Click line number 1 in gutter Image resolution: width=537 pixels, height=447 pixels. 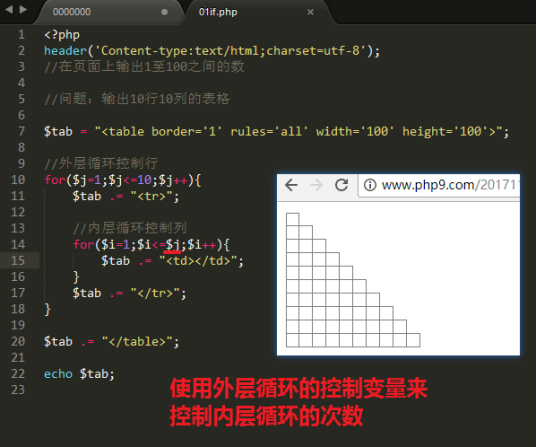click(x=21, y=35)
